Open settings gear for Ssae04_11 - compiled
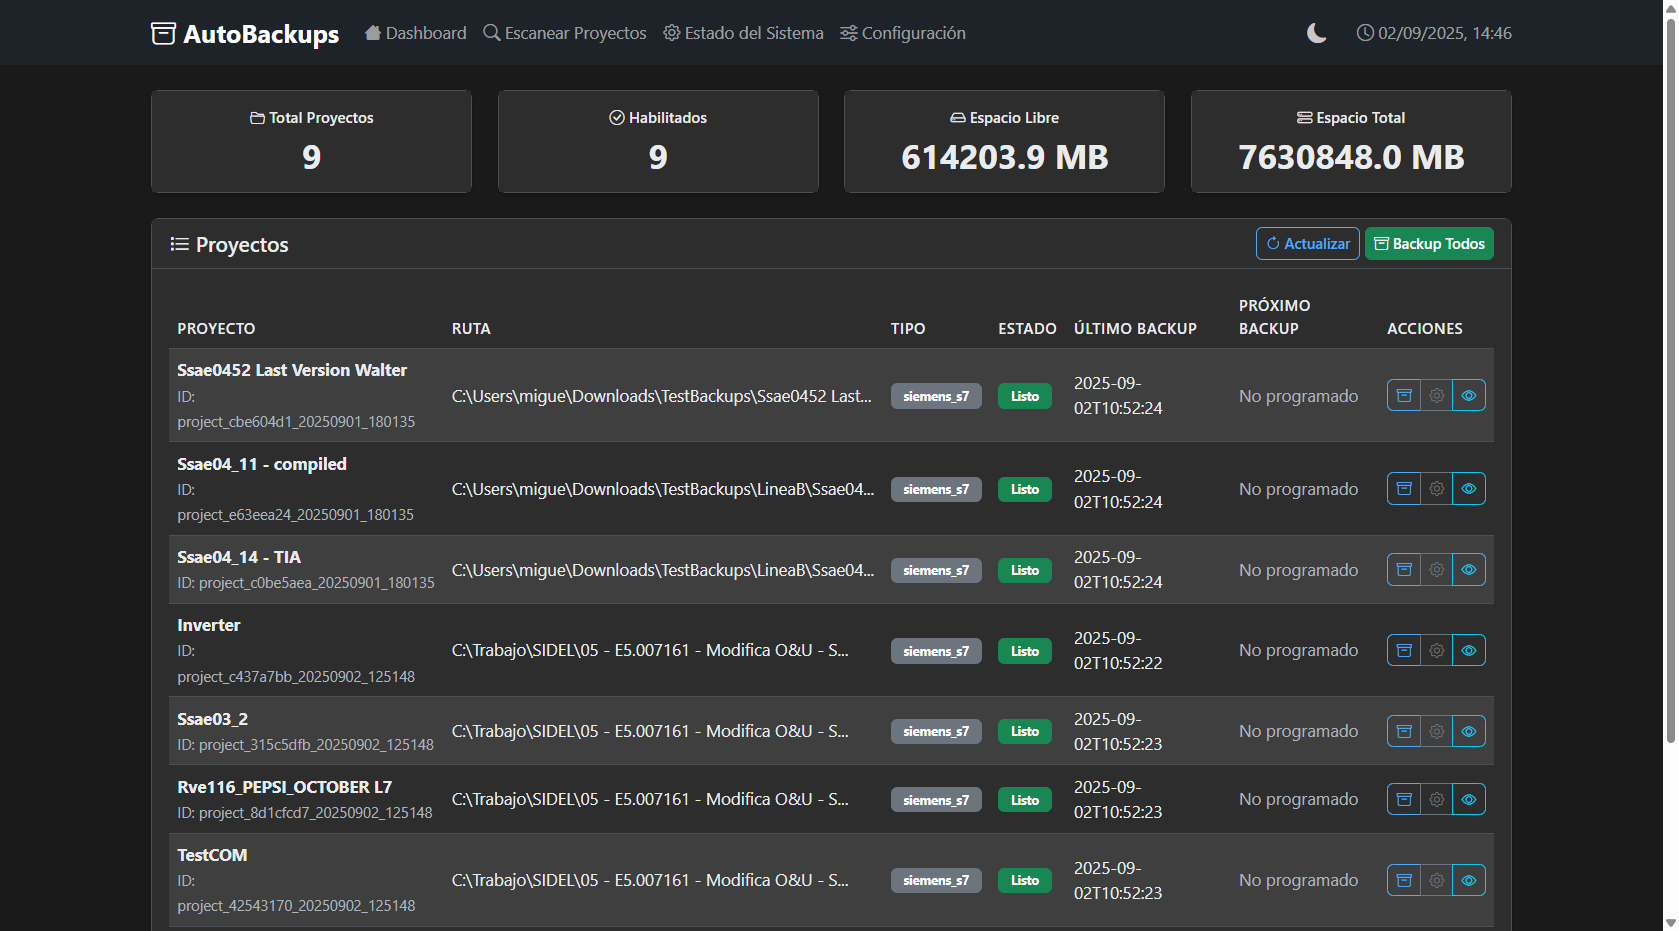1679x931 pixels. pos(1437,489)
